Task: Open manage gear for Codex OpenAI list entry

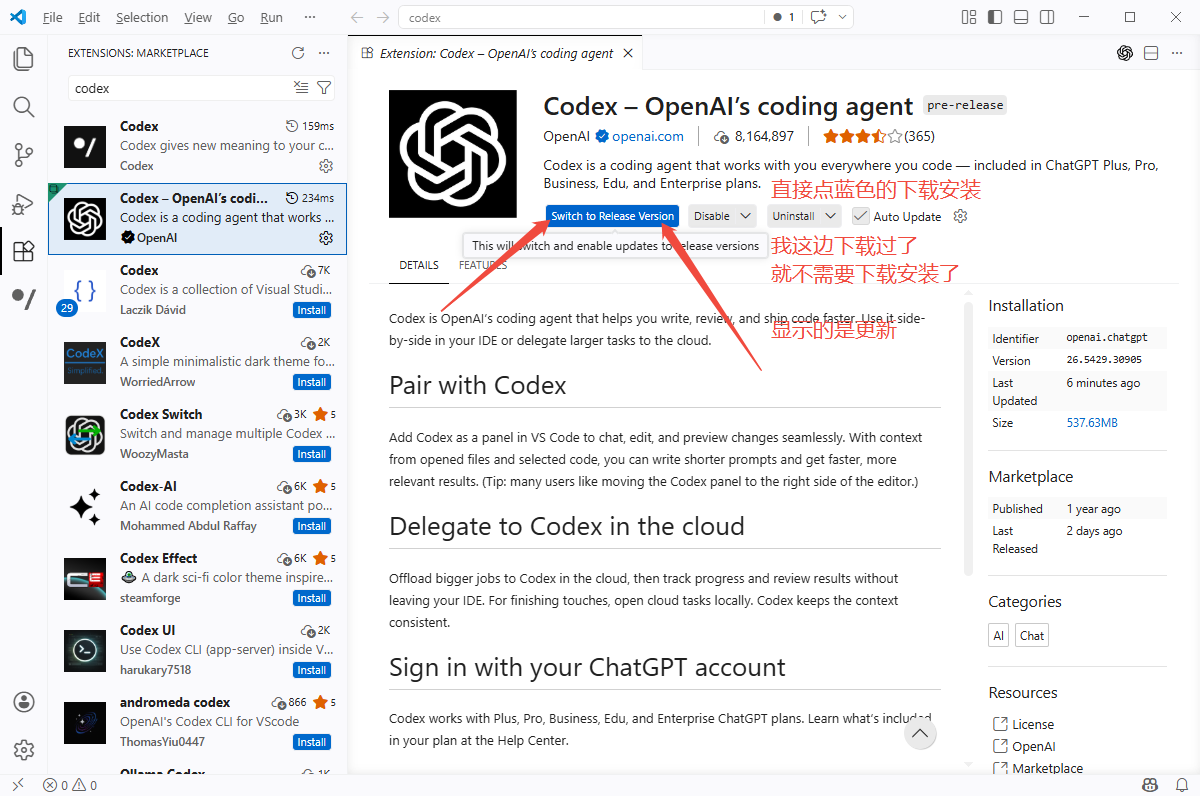Action: [x=326, y=238]
